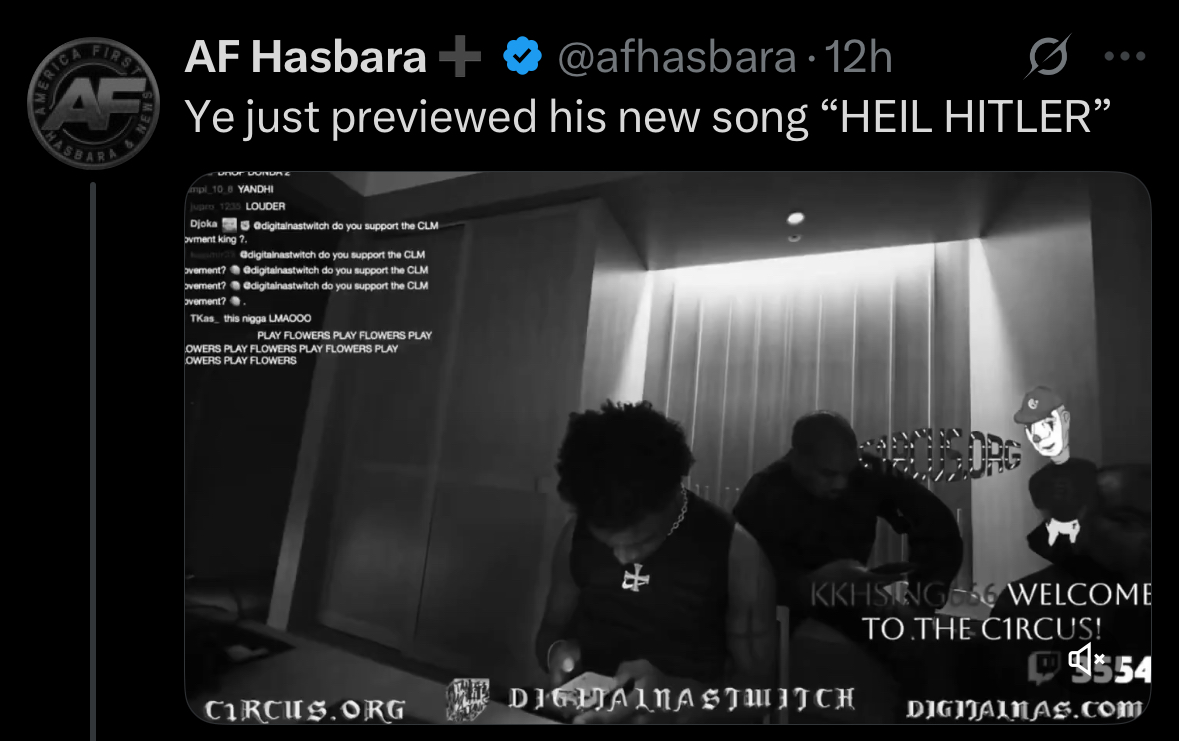Viewport: 1179px width, 741px height.
Task: Click the tweet text about Ye's new song
Action: 647,117
